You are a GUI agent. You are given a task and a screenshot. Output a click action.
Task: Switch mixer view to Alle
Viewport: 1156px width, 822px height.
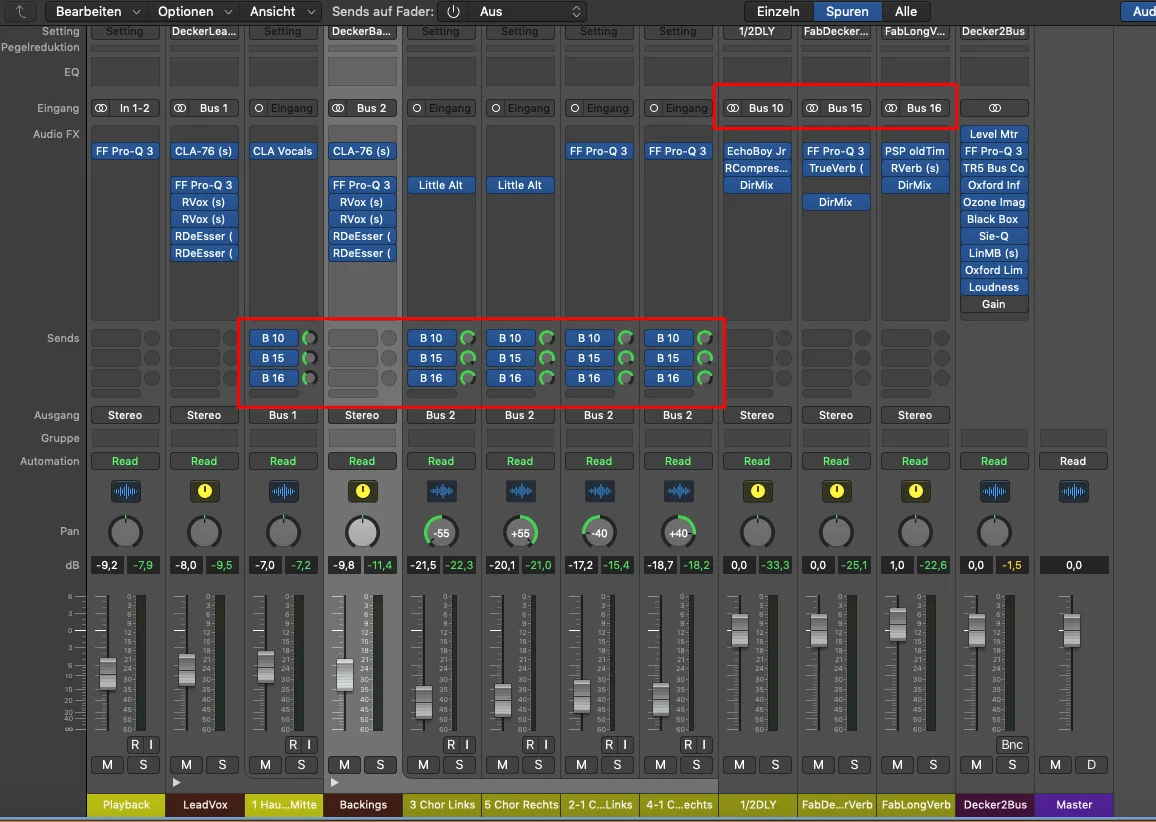pyautogui.click(x=906, y=11)
